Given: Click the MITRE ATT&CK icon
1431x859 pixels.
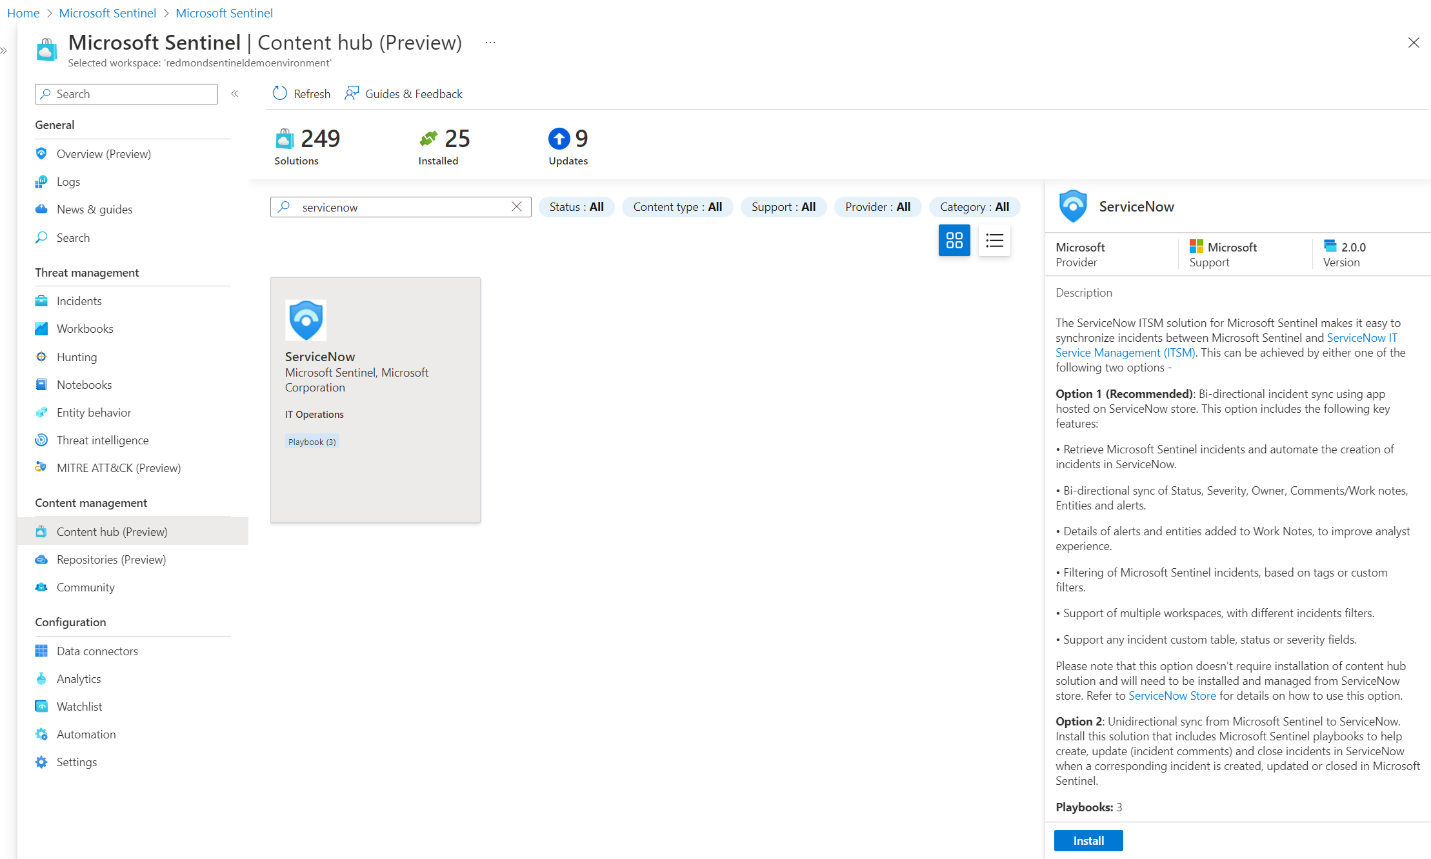Looking at the screenshot, I should click(x=41, y=468).
